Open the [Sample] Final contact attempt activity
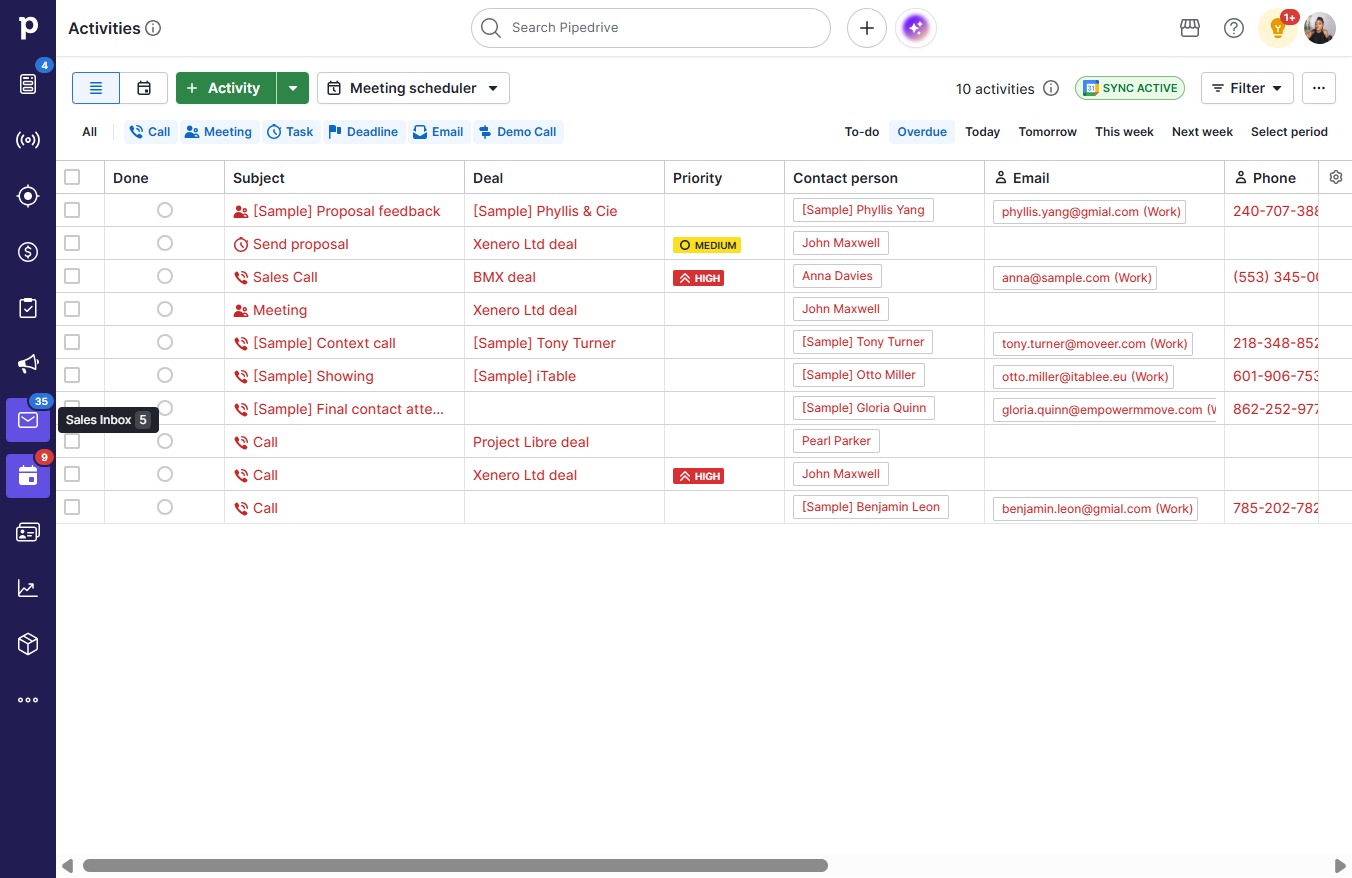Viewport: 1352px width, 878px height. 348,409
